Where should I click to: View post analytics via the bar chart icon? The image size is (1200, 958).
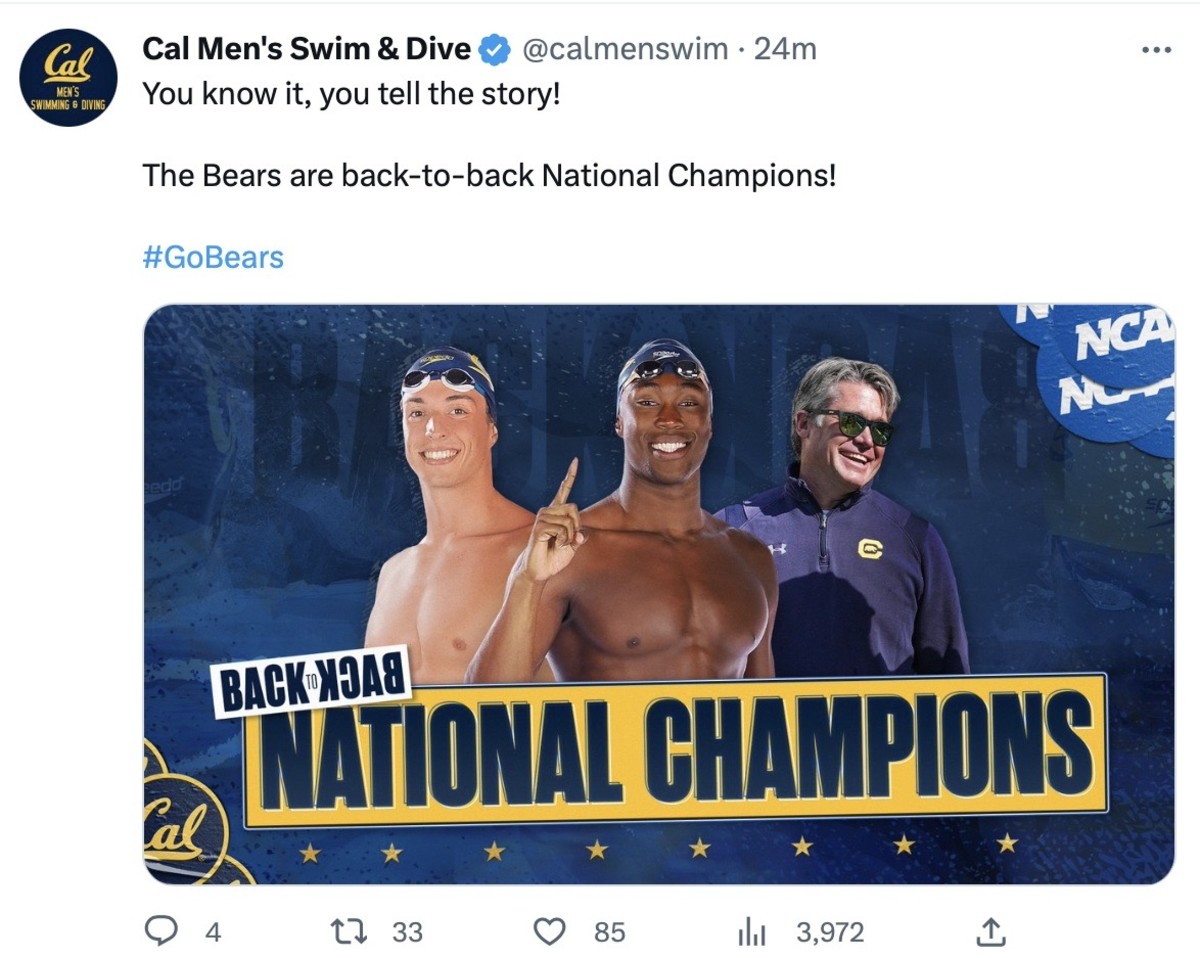[x=750, y=931]
